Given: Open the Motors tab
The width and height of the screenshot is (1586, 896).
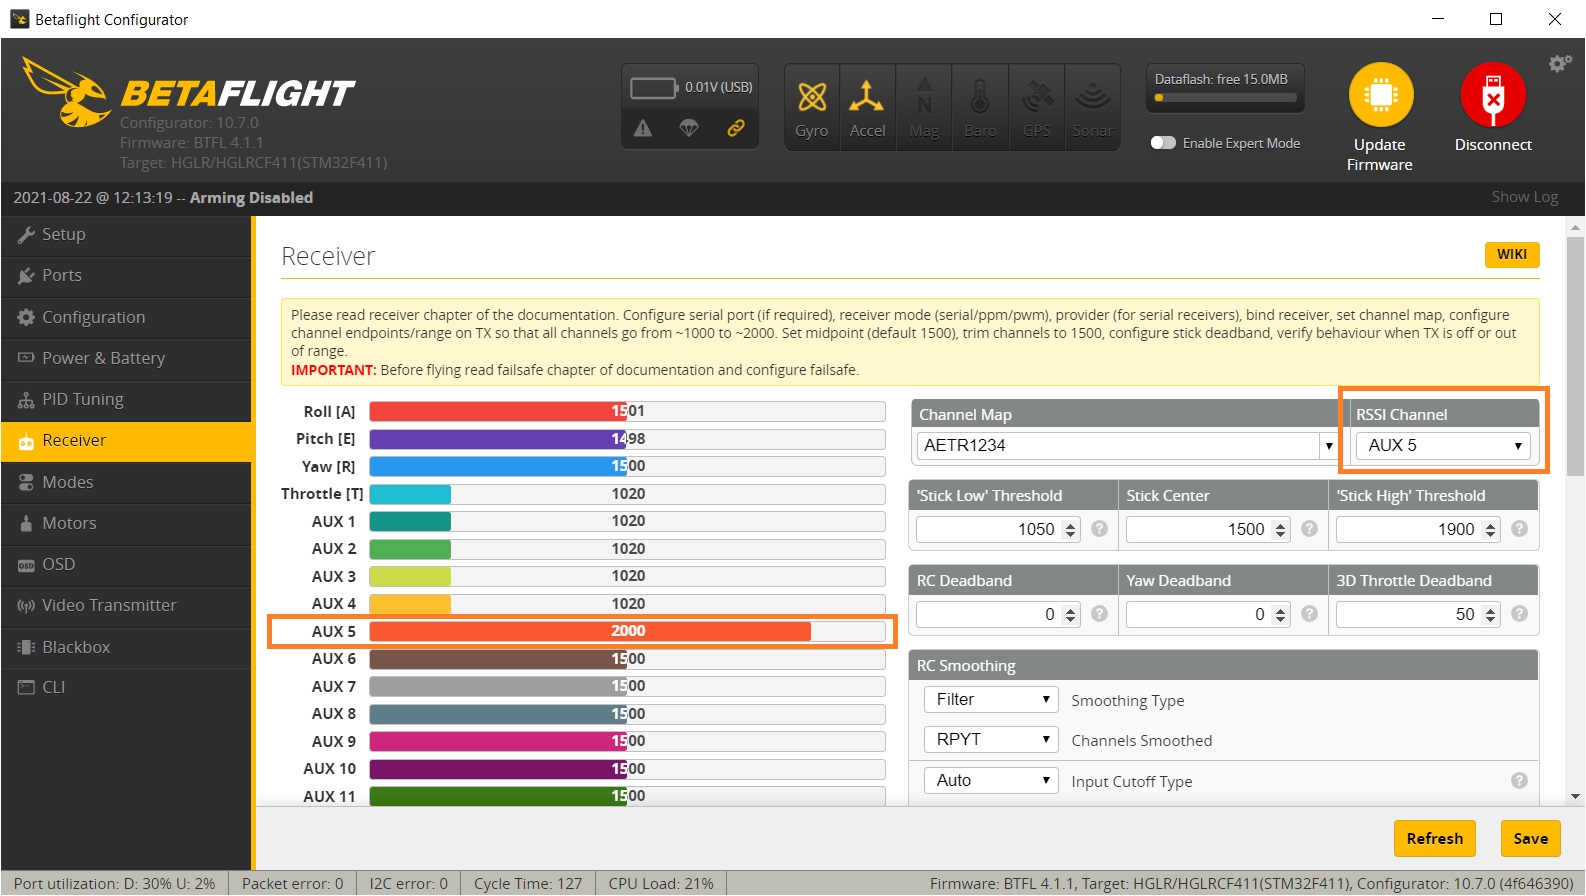Looking at the screenshot, I should [126, 523].
